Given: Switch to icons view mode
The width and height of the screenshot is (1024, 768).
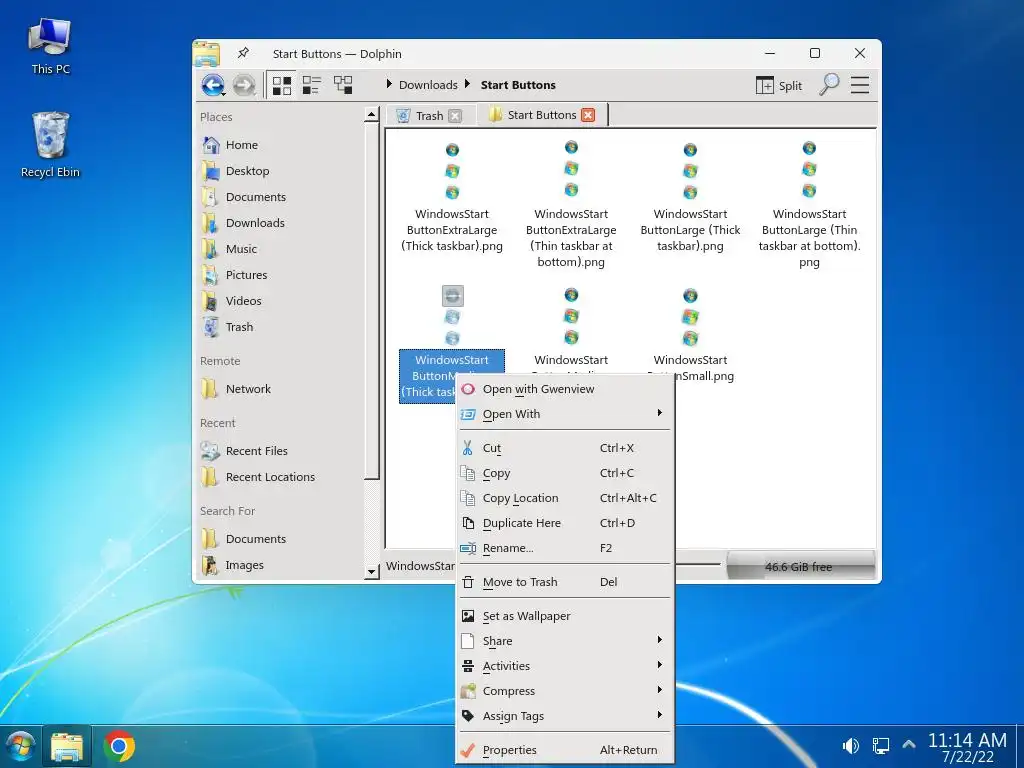Looking at the screenshot, I should [x=281, y=85].
